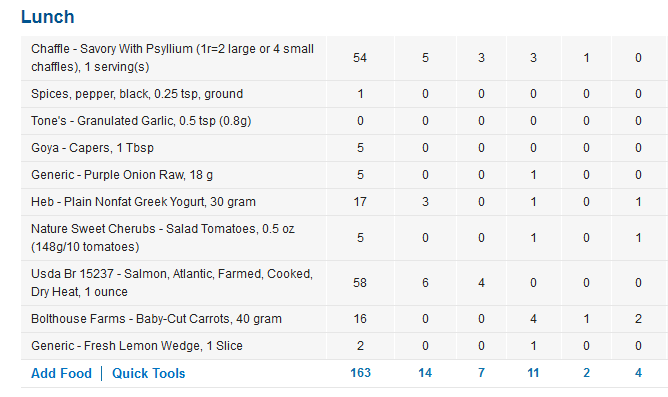Click the Lunch meal heading
This screenshot has height=397, width=668.
[48, 17]
